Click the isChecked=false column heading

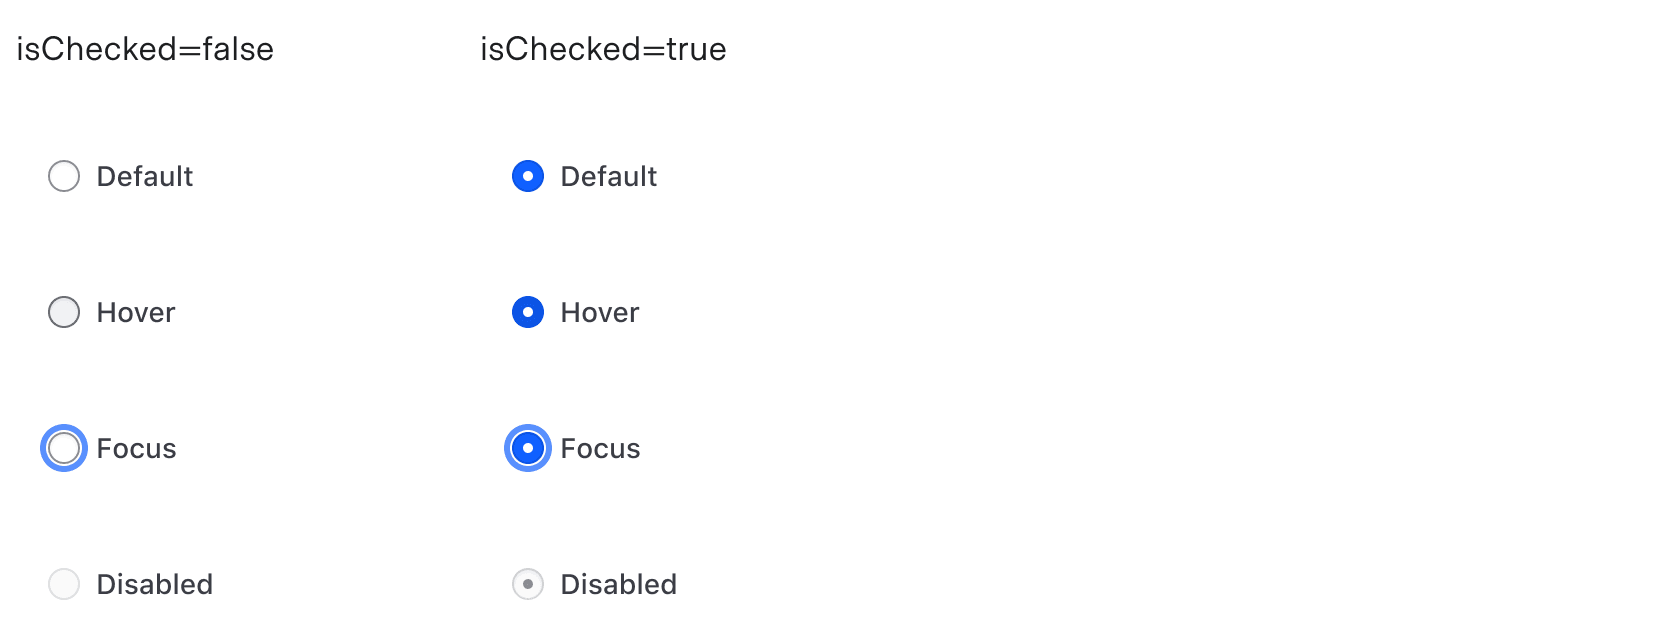coord(145,49)
